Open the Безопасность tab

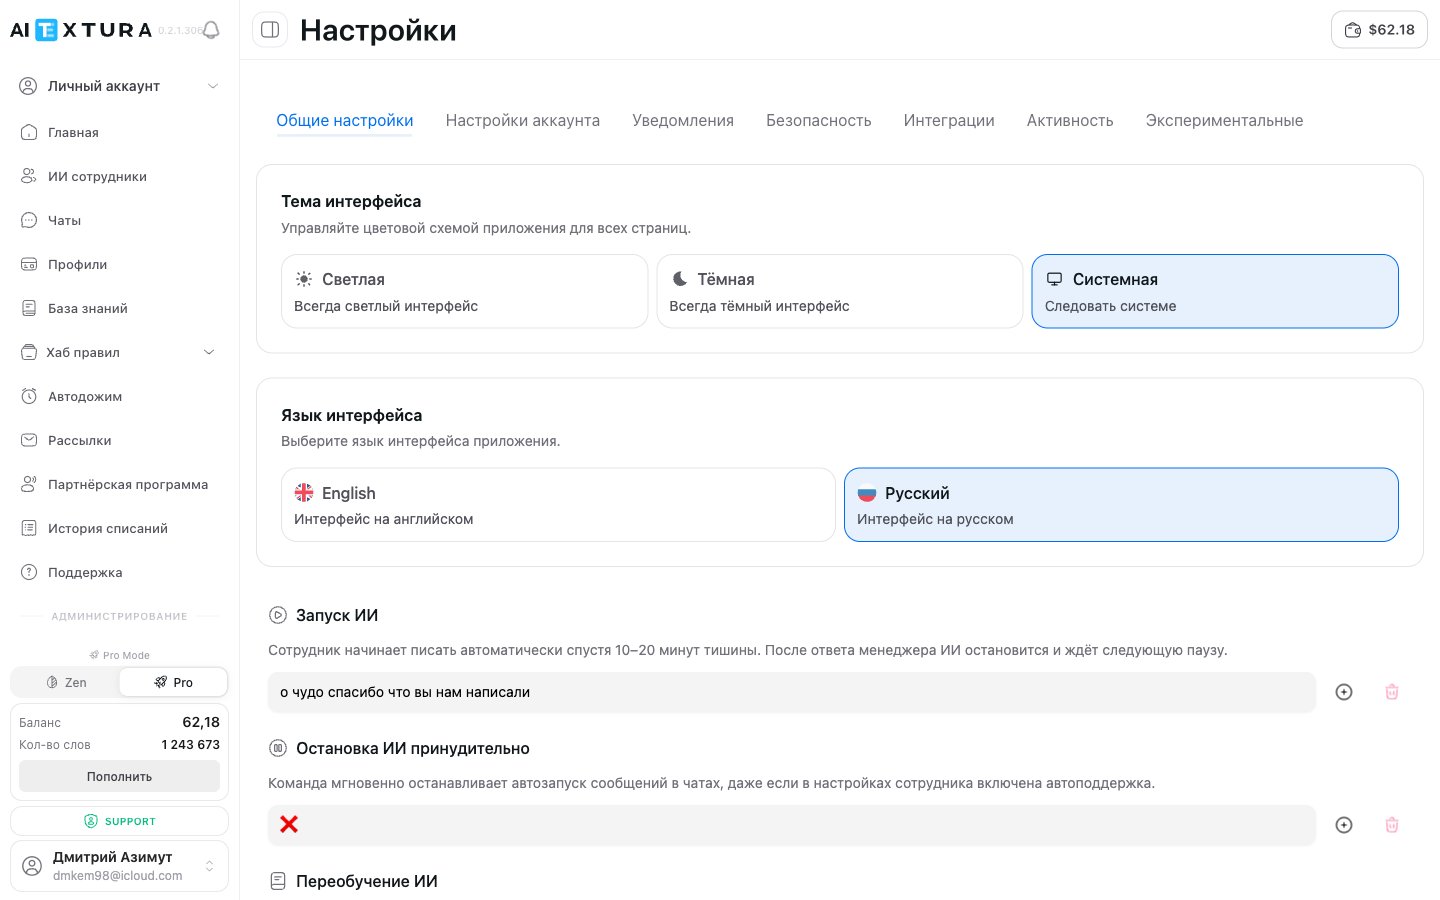tap(819, 120)
